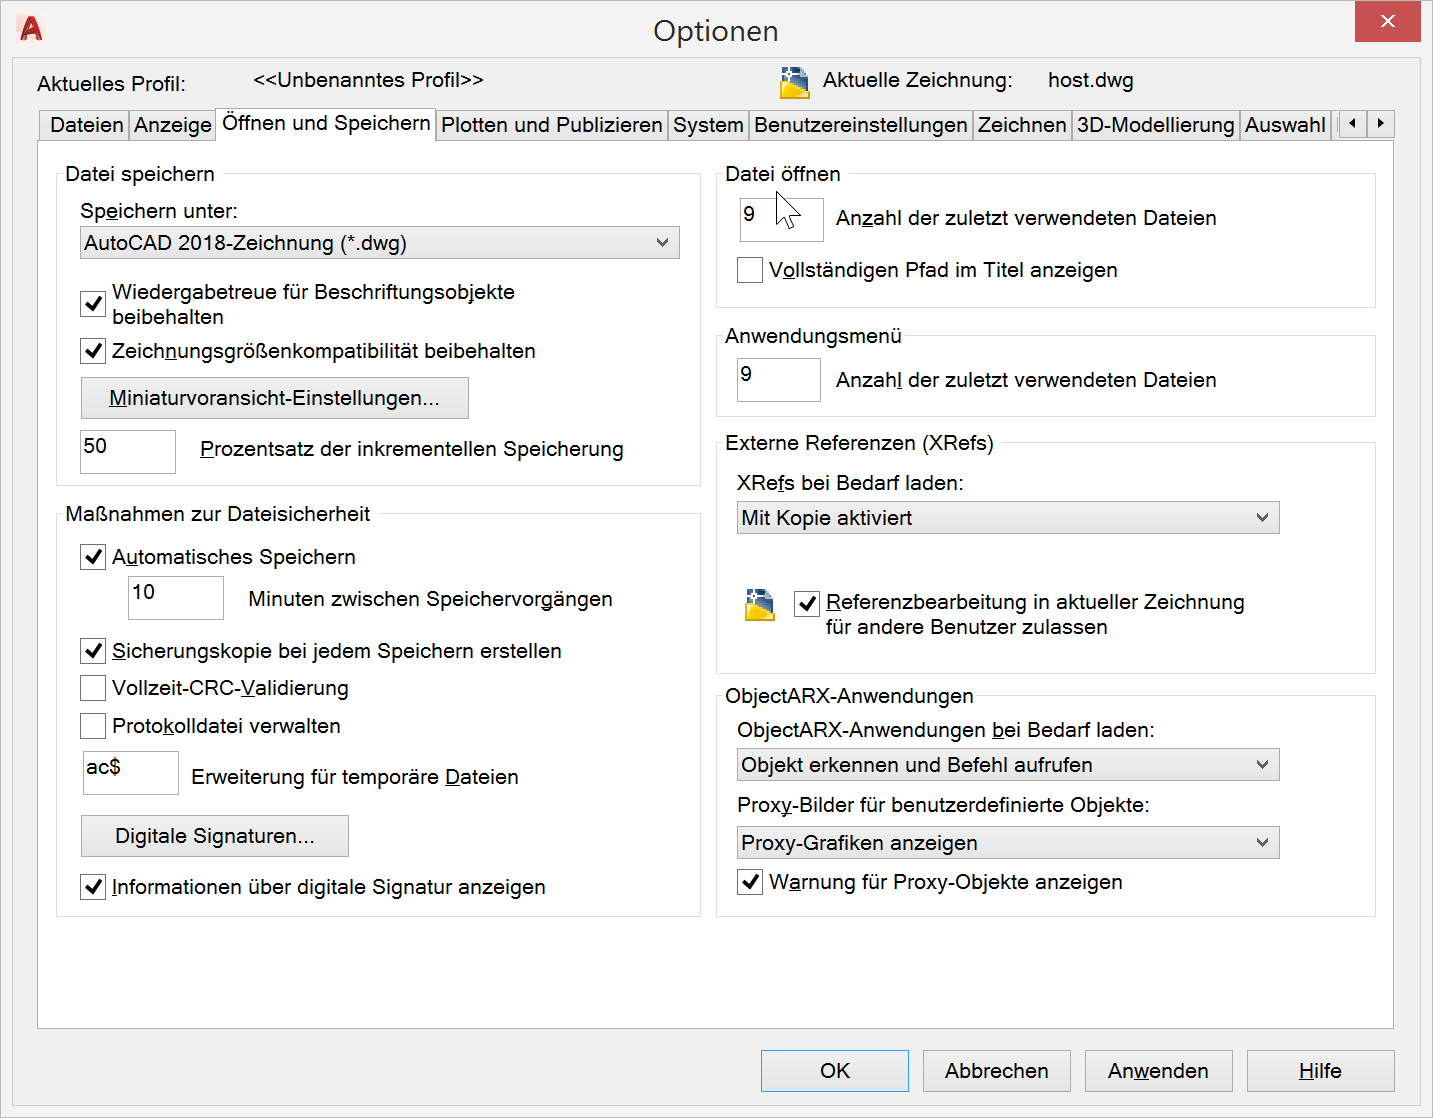Expand XRefs bei Bedarf laden dropdown
The height and width of the screenshot is (1118, 1433).
pos(1007,518)
